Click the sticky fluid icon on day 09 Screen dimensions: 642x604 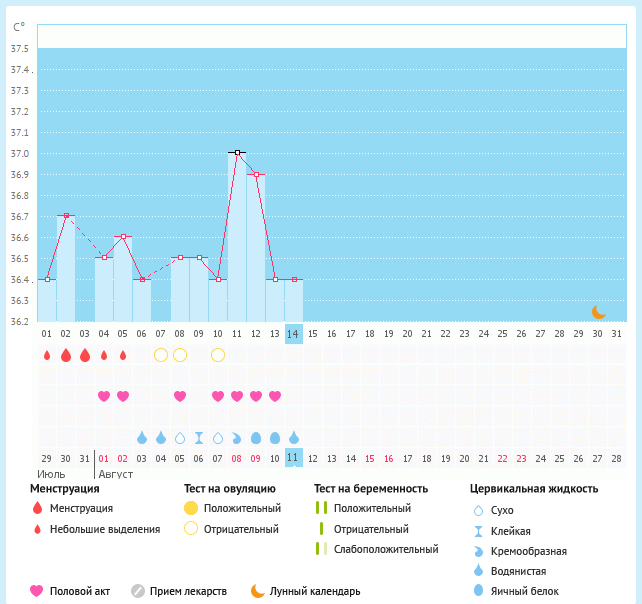point(199,438)
